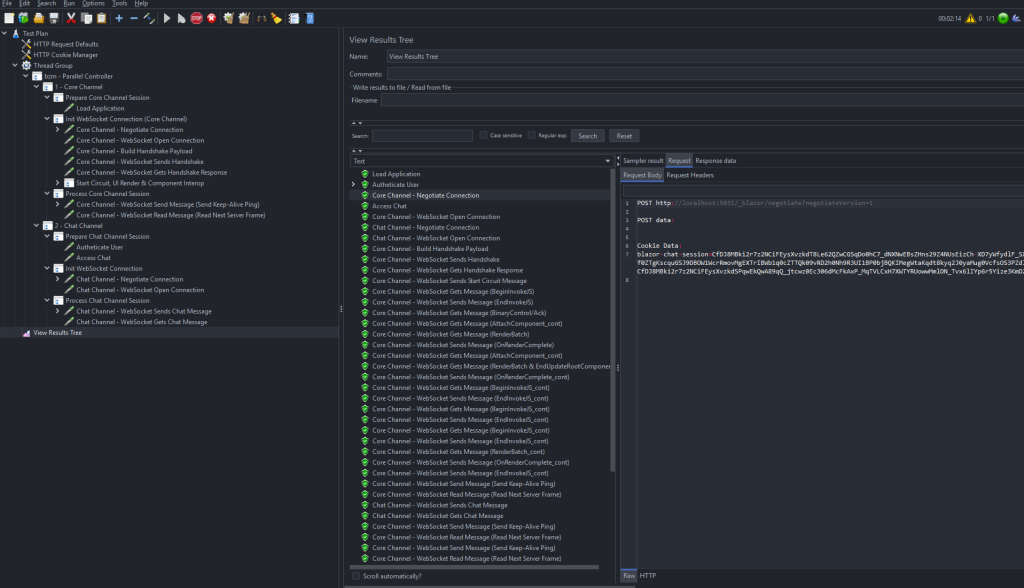Image resolution: width=1024 pixels, height=588 pixels.
Task: Click the Name field of View Results Tree
Action: click(x=705, y=57)
